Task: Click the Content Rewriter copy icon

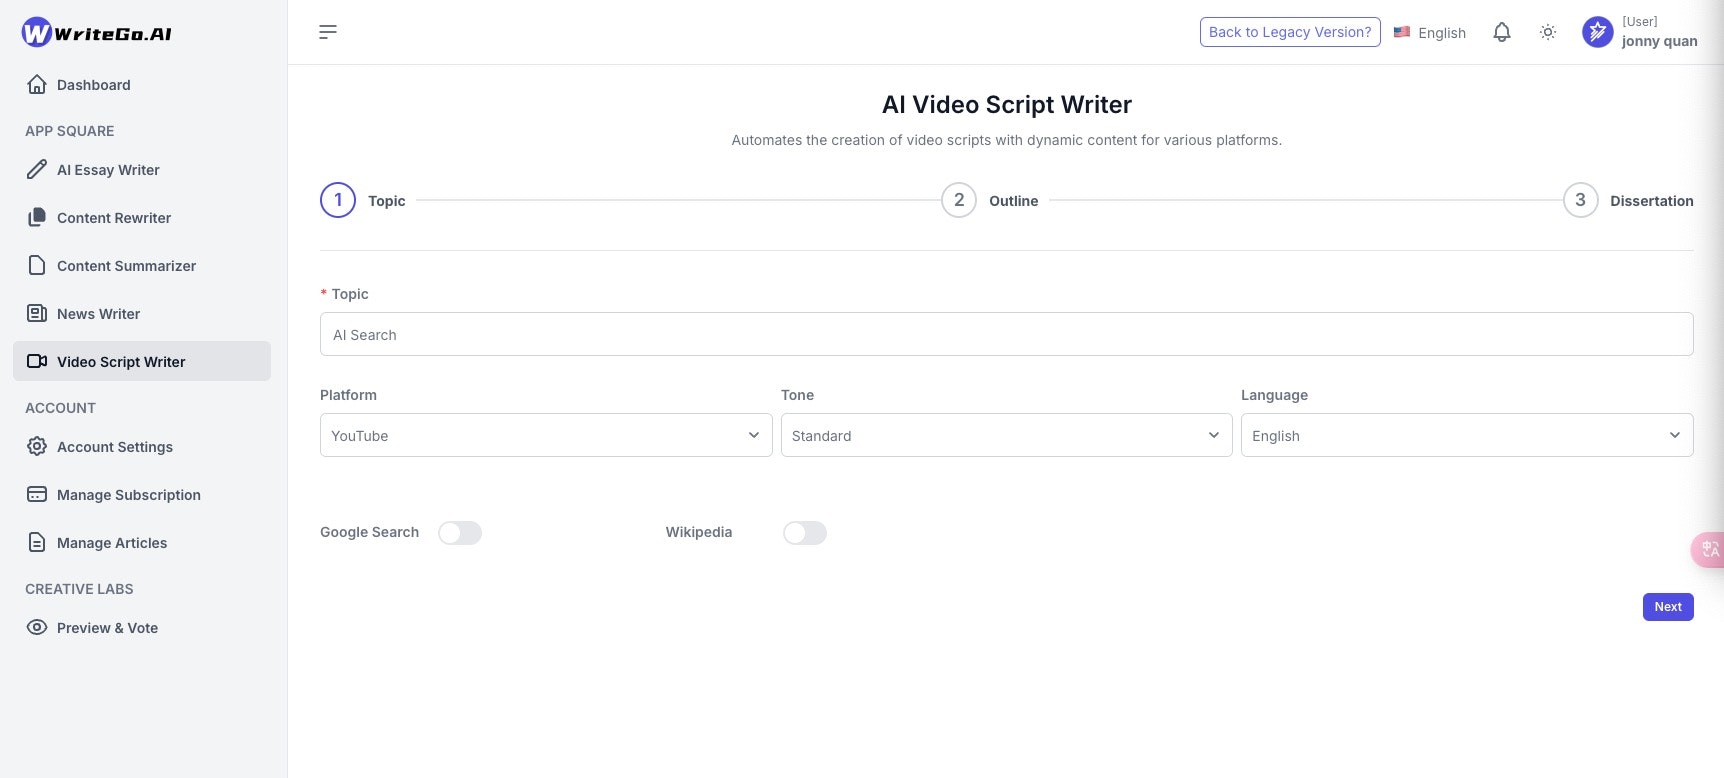Action: 37,218
